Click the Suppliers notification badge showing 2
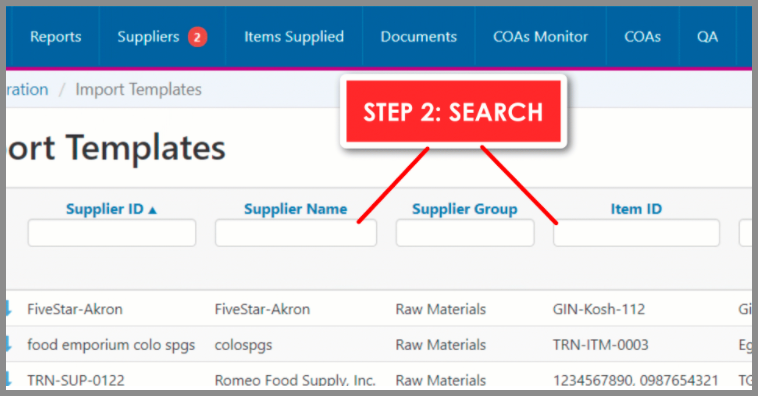The width and height of the screenshot is (758, 396). 197,37
